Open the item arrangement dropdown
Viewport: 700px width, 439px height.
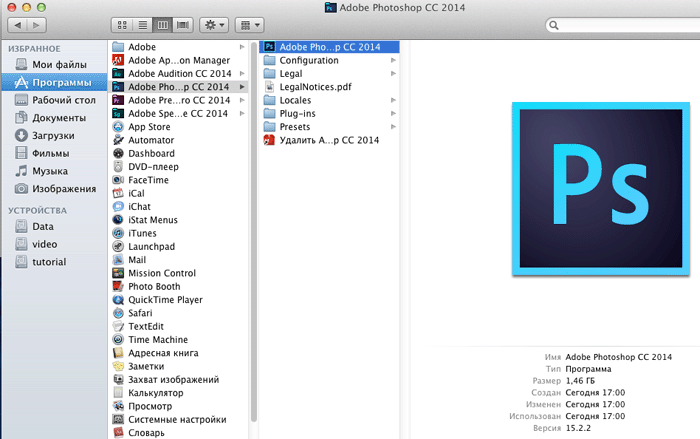pos(250,25)
